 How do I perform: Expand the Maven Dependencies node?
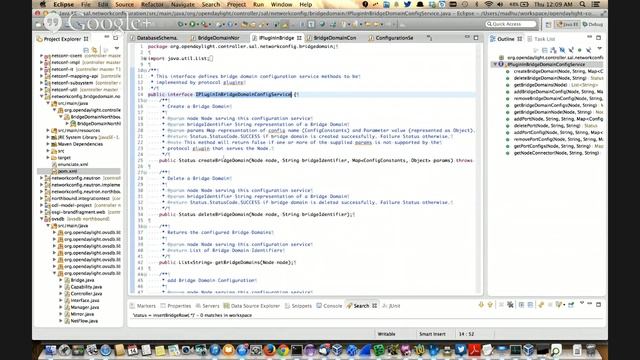point(48,144)
